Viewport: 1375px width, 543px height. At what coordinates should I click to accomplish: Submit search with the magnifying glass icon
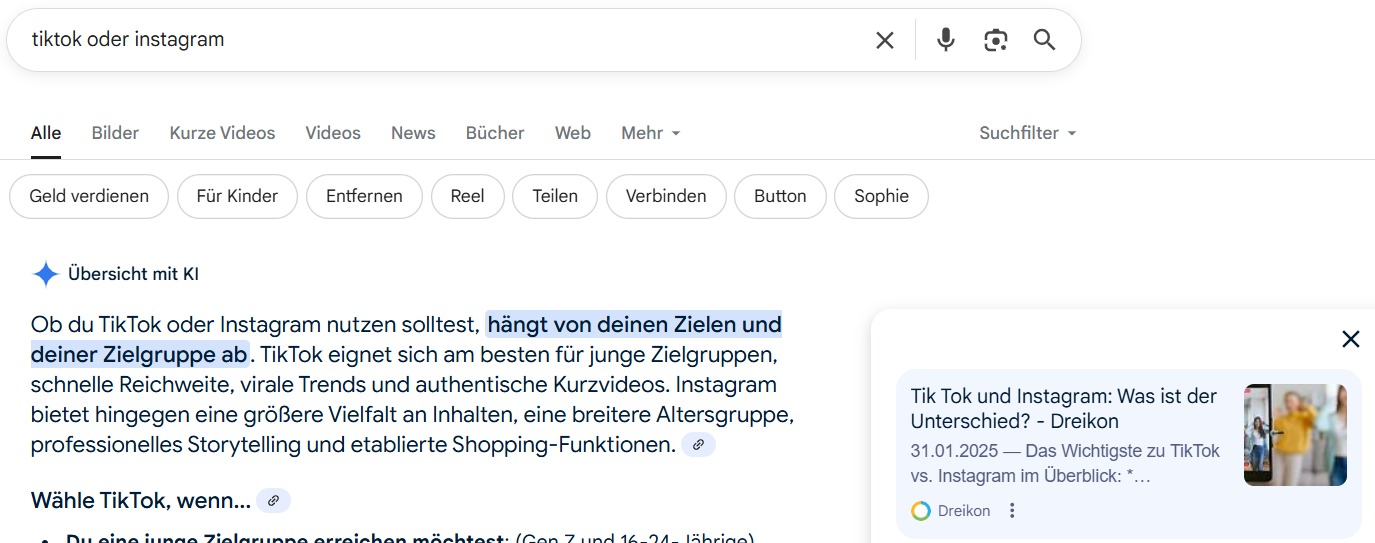(1045, 40)
